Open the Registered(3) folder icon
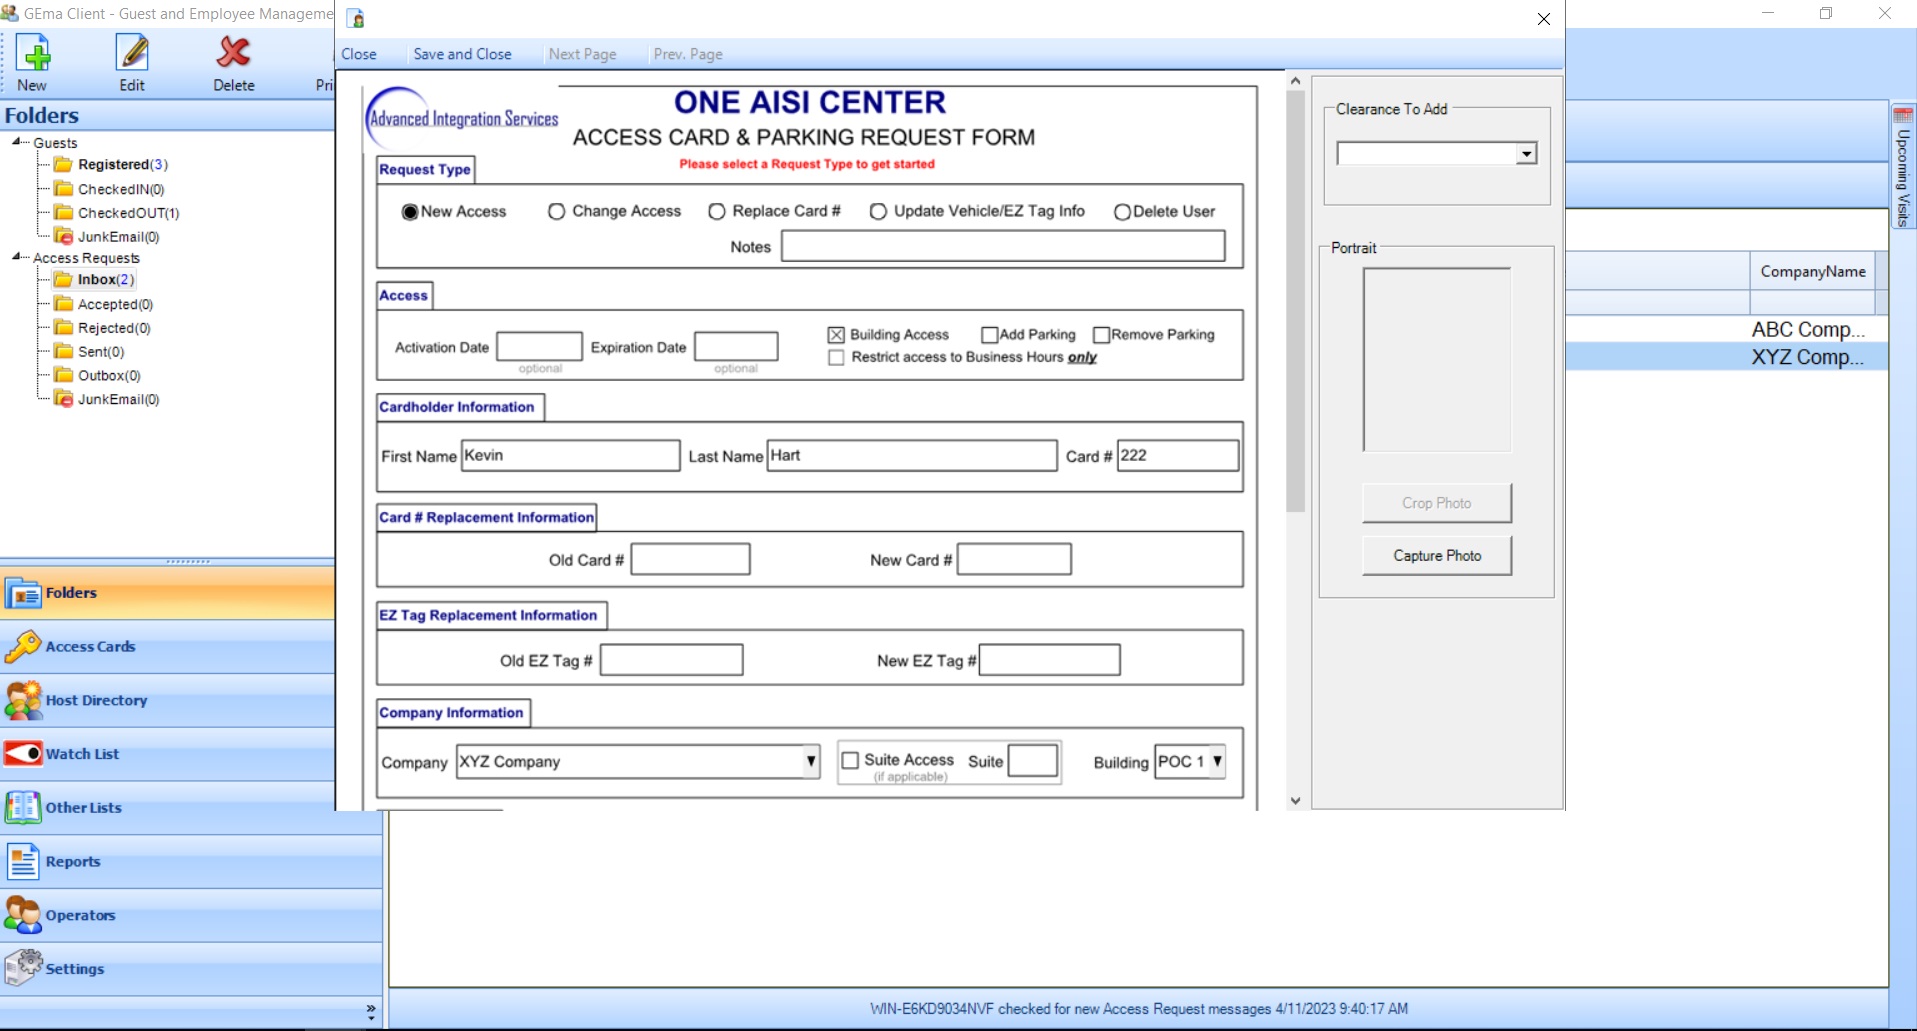1917x1031 pixels. (x=64, y=164)
